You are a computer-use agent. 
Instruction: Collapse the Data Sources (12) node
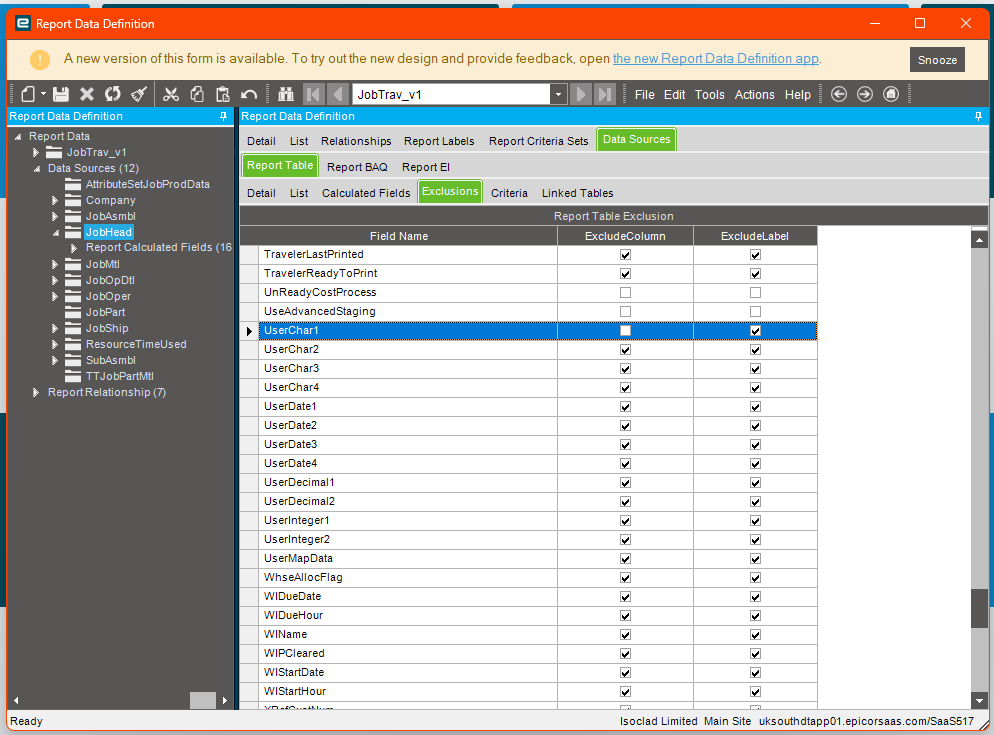click(37, 169)
